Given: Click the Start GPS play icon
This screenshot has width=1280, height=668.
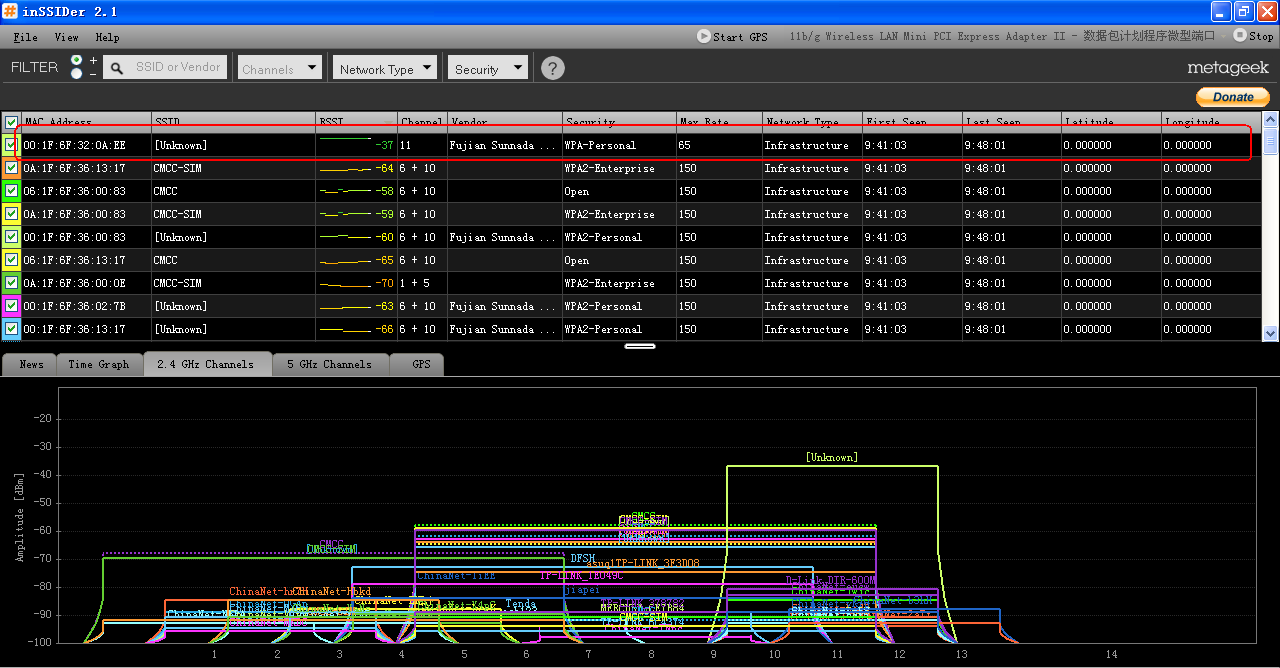Looking at the screenshot, I should click(703, 36).
